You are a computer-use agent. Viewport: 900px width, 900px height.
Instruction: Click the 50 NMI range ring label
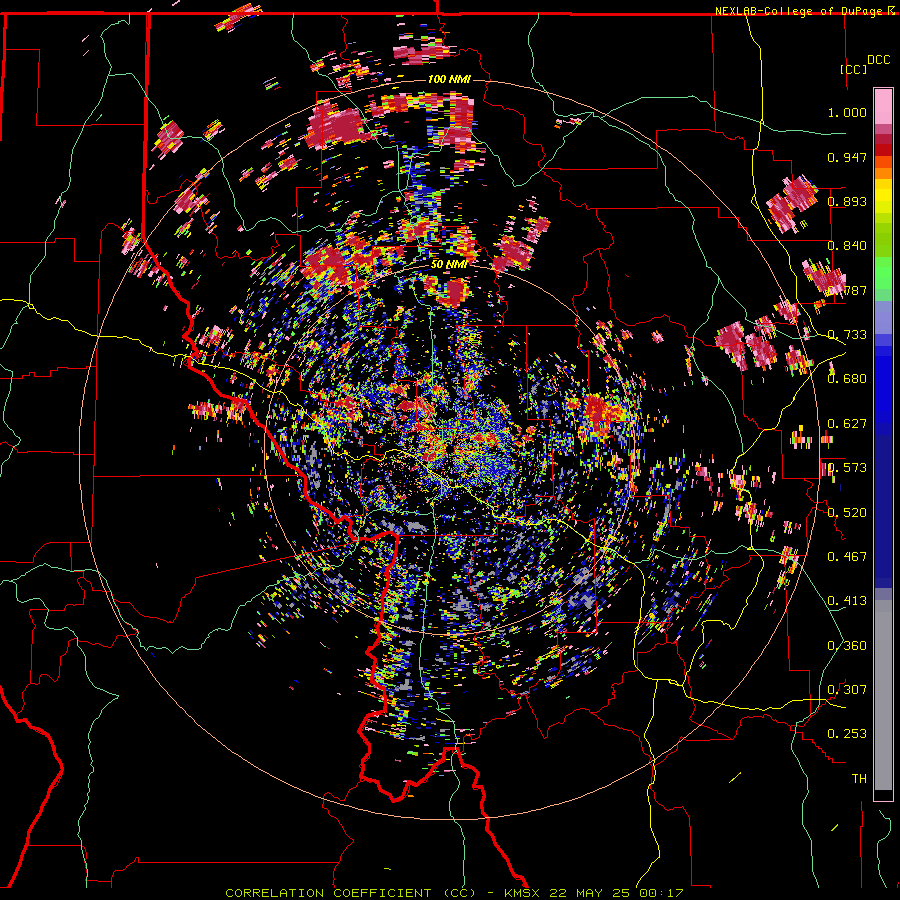click(449, 265)
